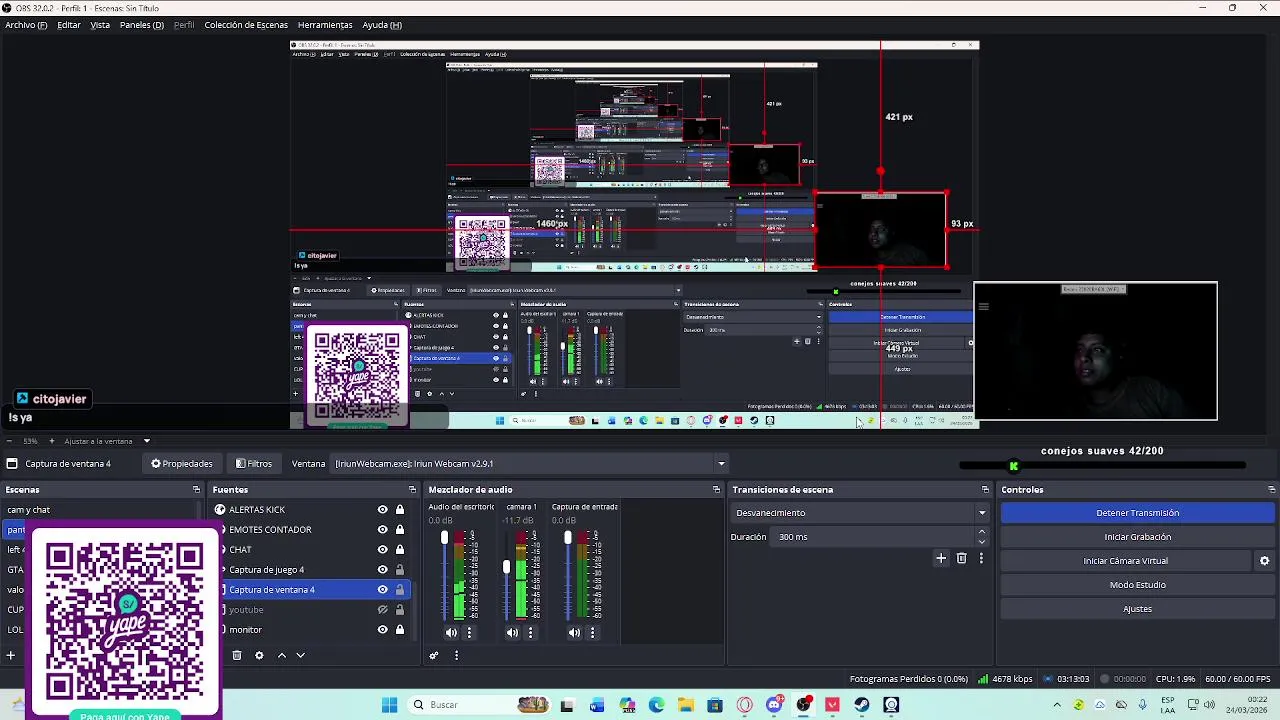Click Iniciar Cámara Virtual button

1126,561
